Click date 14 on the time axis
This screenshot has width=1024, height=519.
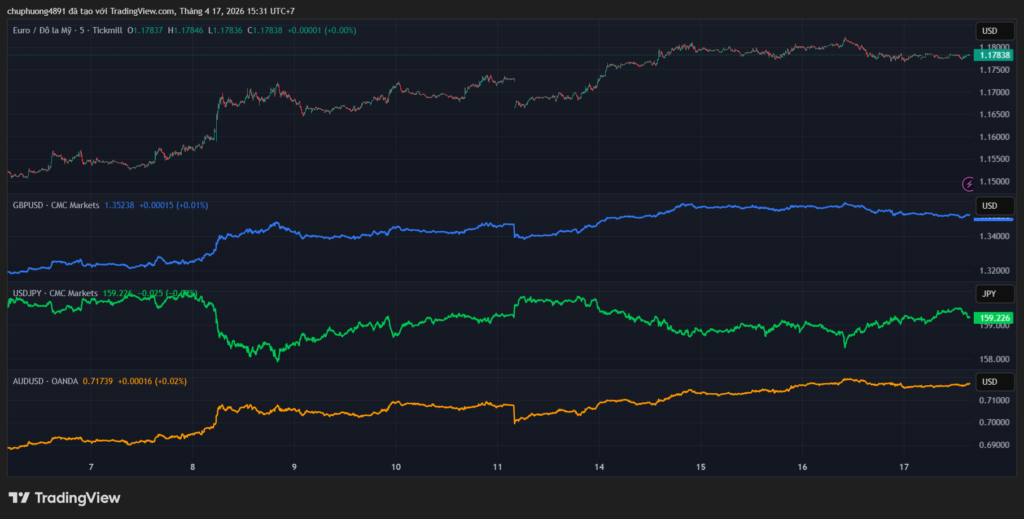pyautogui.click(x=599, y=467)
